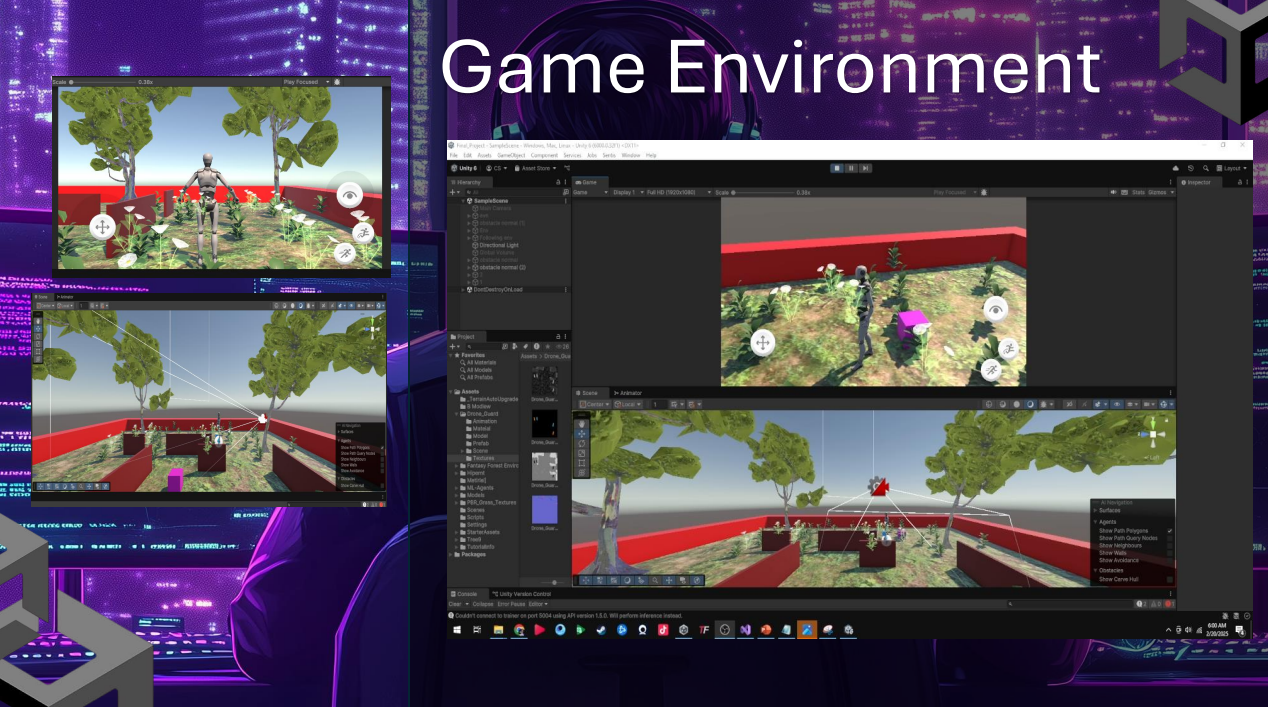The width and height of the screenshot is (1268, 707).
Task: Adjust the Scale slider in the main editor's Game view
Action: pyautogui.click(x=761, y=192)
